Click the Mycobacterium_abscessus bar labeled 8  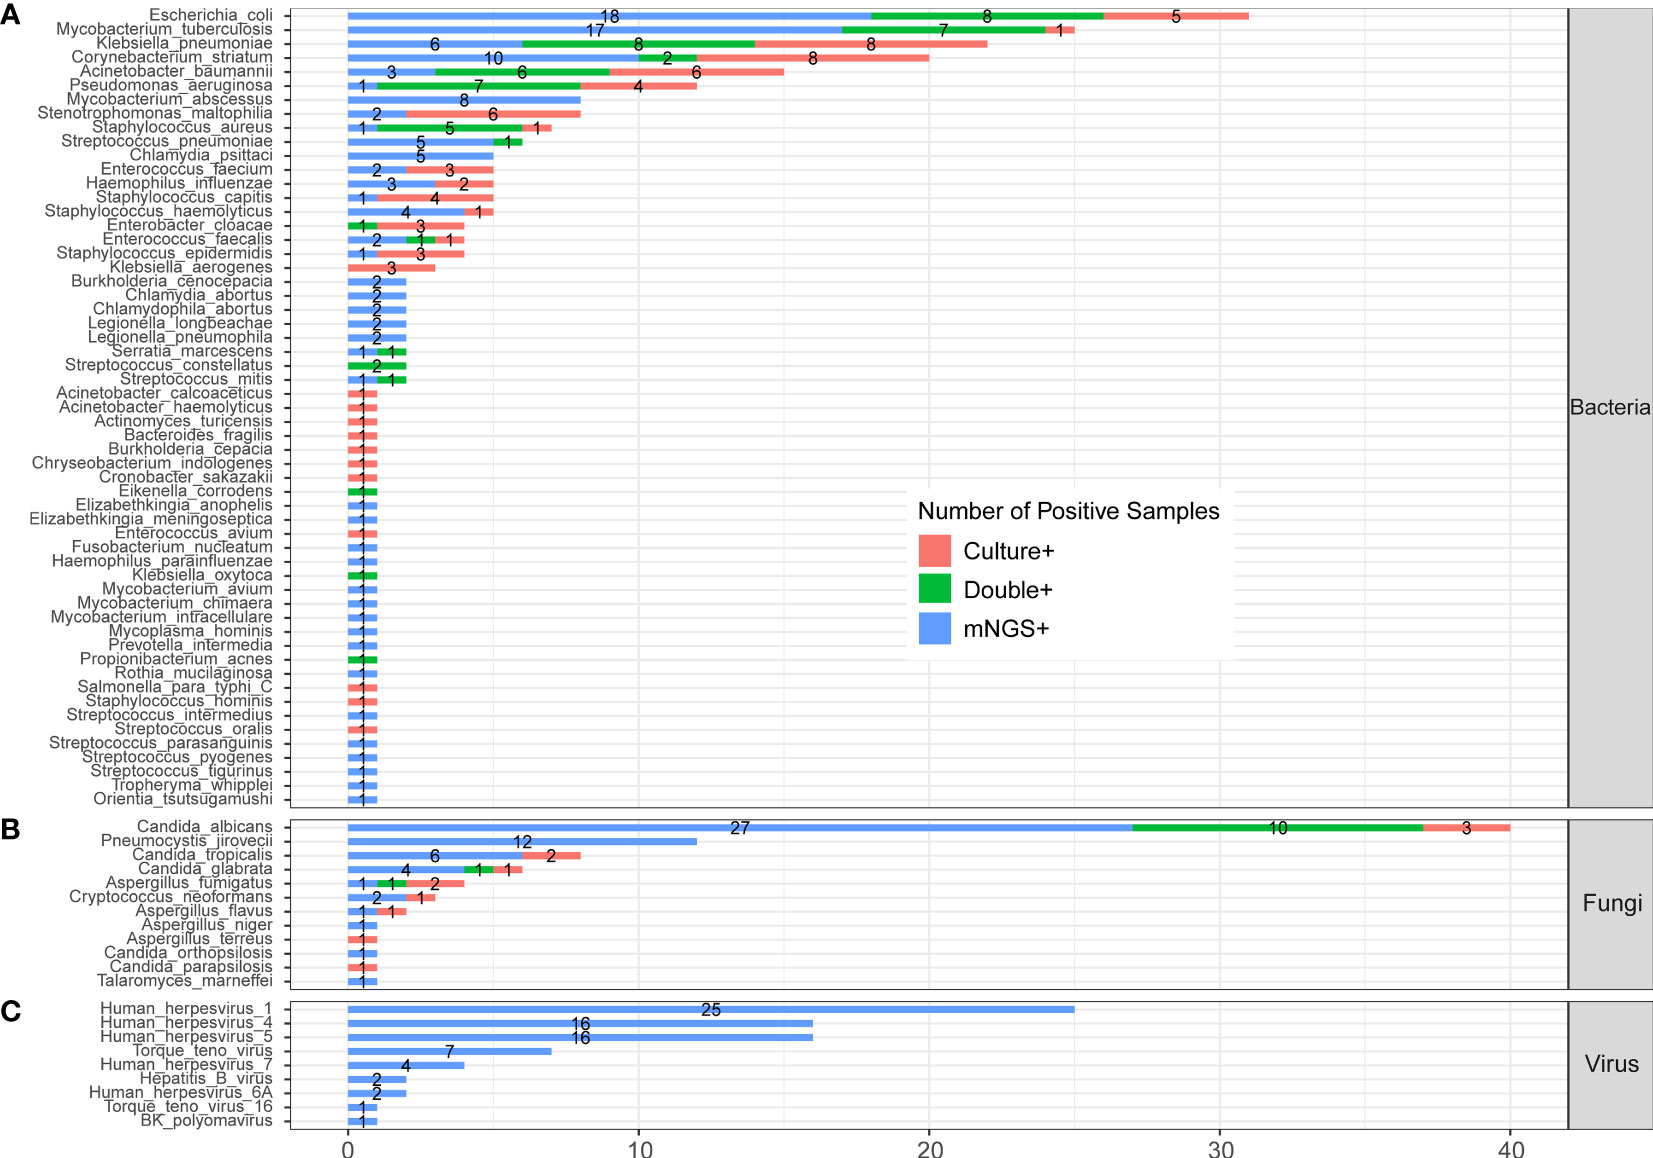tap(464, 100)
